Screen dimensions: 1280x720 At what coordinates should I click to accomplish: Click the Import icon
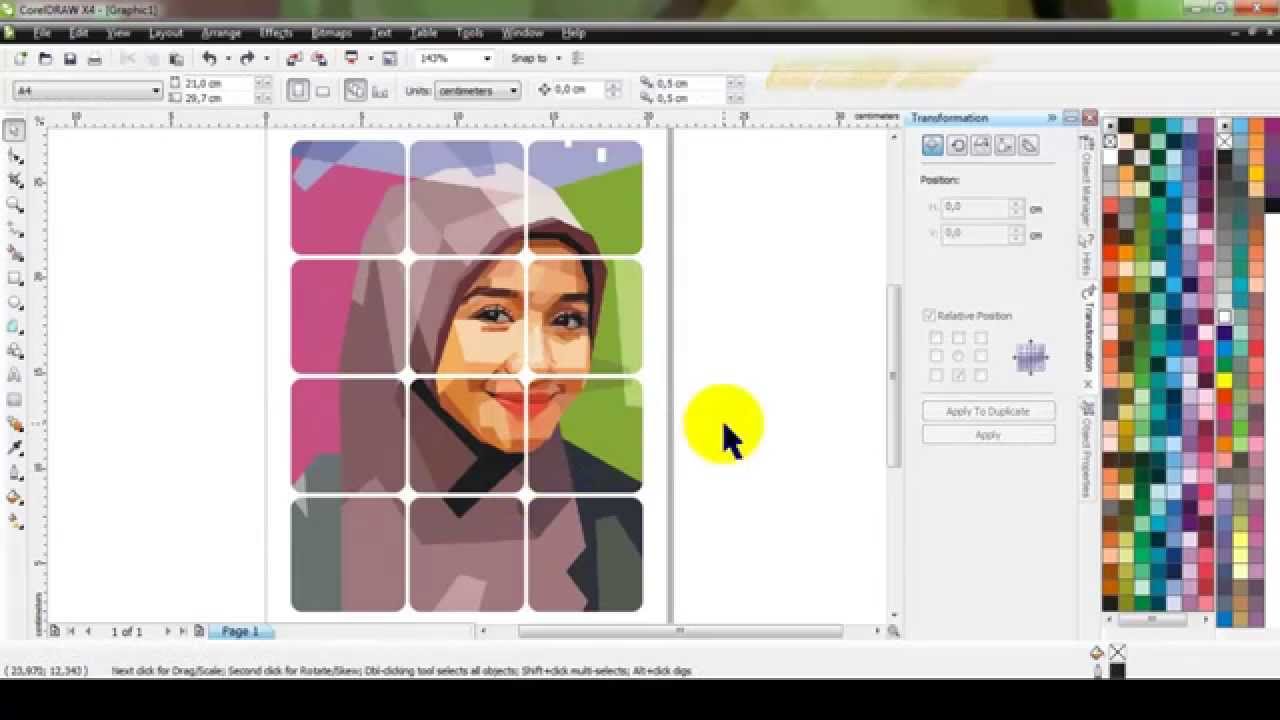[294, 59]
